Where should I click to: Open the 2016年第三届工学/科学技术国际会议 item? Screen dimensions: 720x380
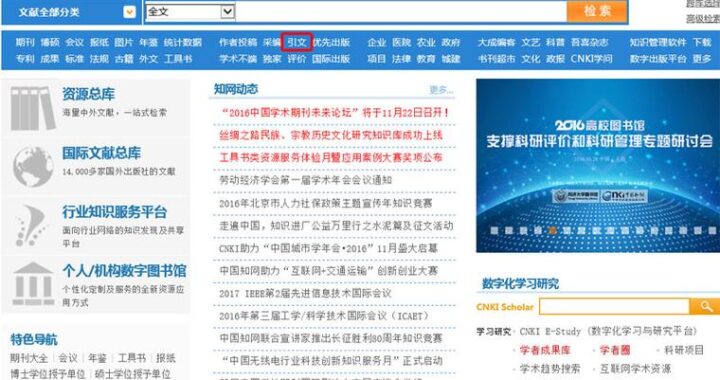[x=324, y=316]
